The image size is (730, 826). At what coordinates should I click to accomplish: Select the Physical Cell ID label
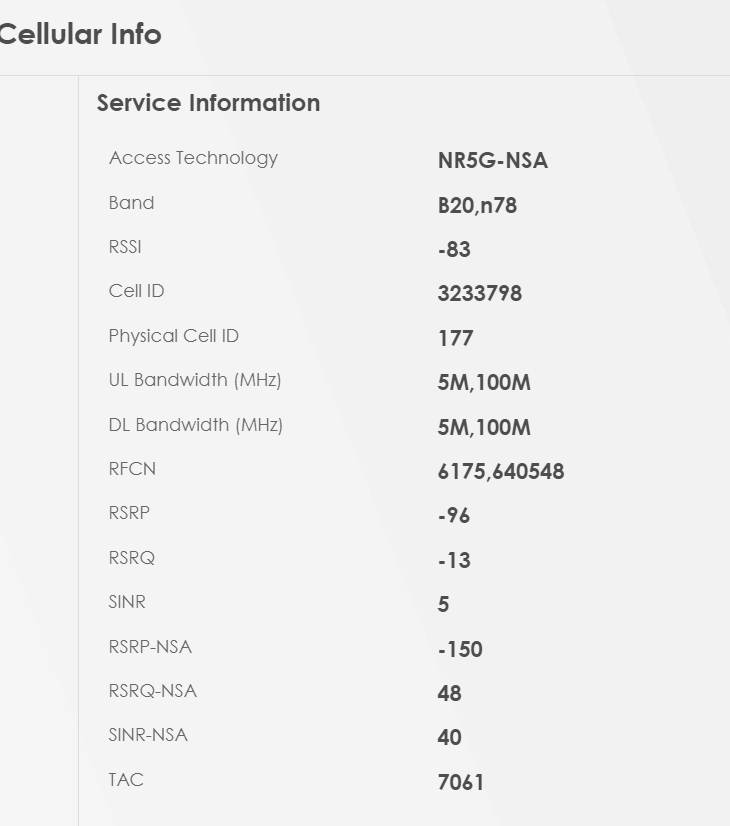[173, 336]
